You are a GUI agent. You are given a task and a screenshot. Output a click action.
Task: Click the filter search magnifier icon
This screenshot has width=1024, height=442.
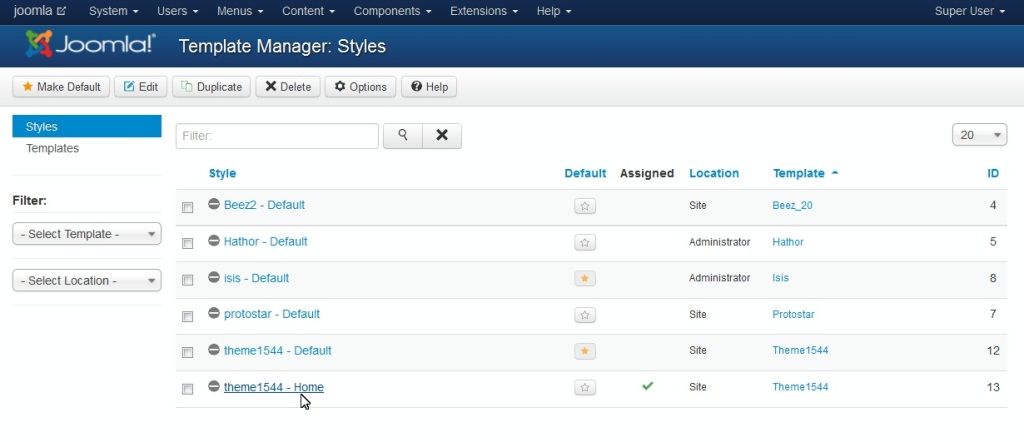(403, 136)
